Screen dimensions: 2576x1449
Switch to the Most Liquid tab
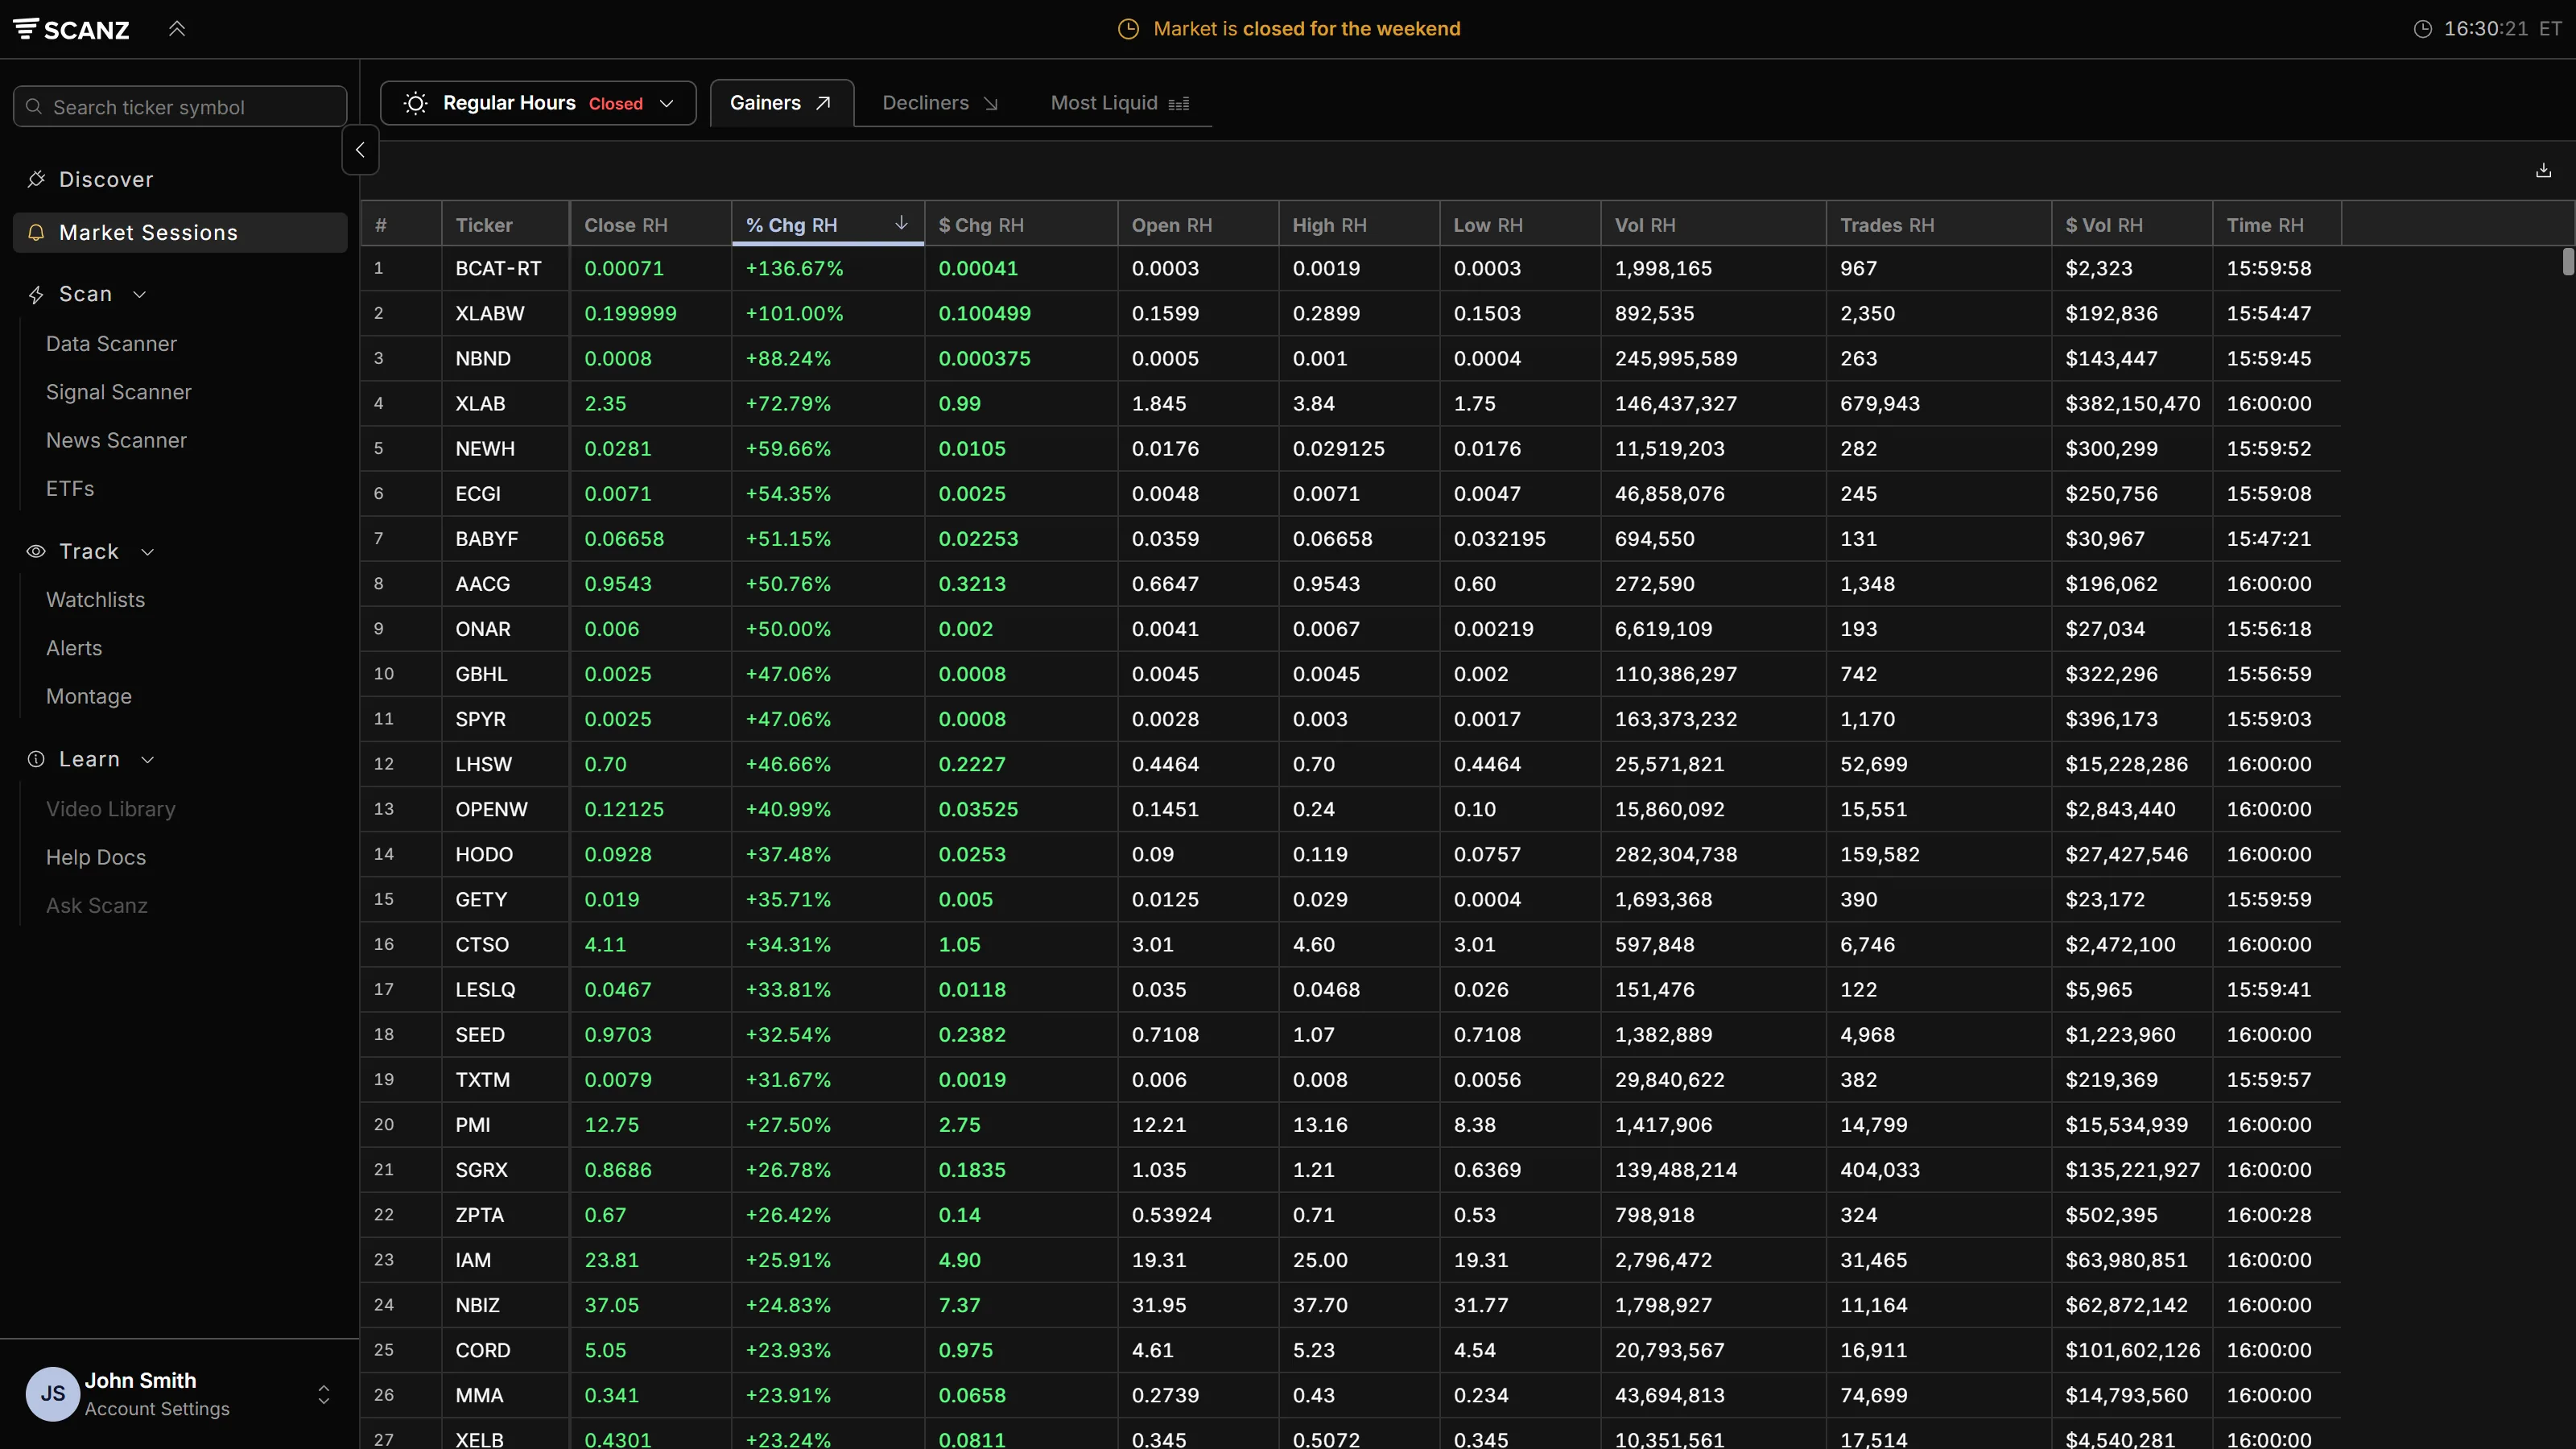[x=1120, y=103]
